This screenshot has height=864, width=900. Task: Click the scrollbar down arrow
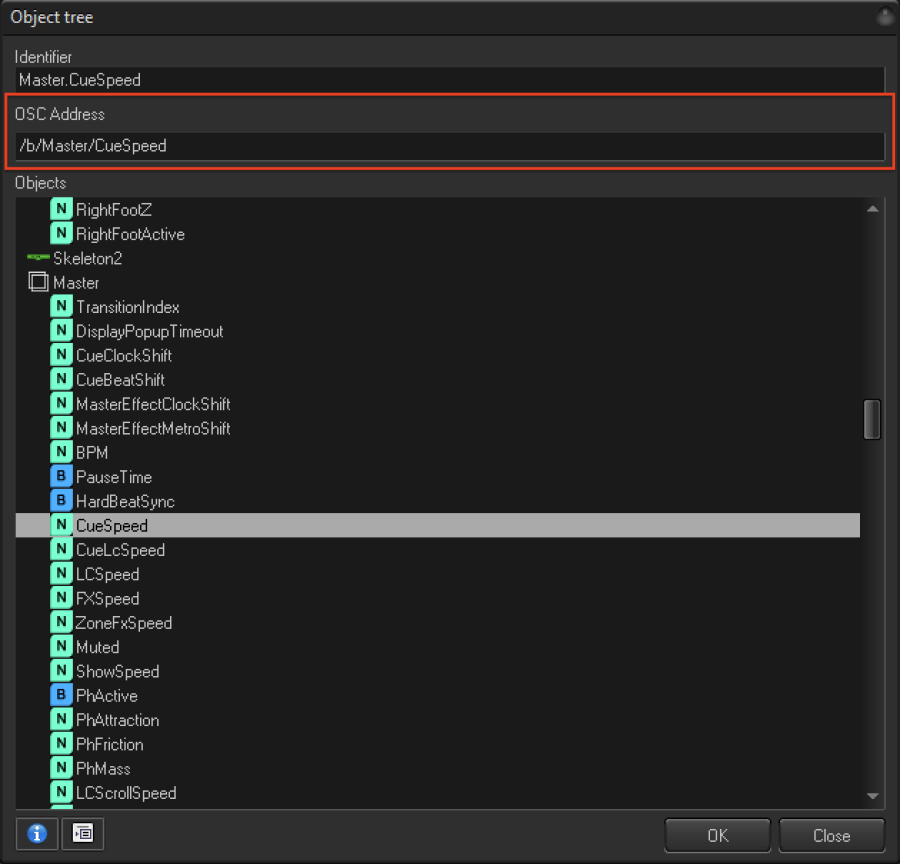[x=872, y=796]
